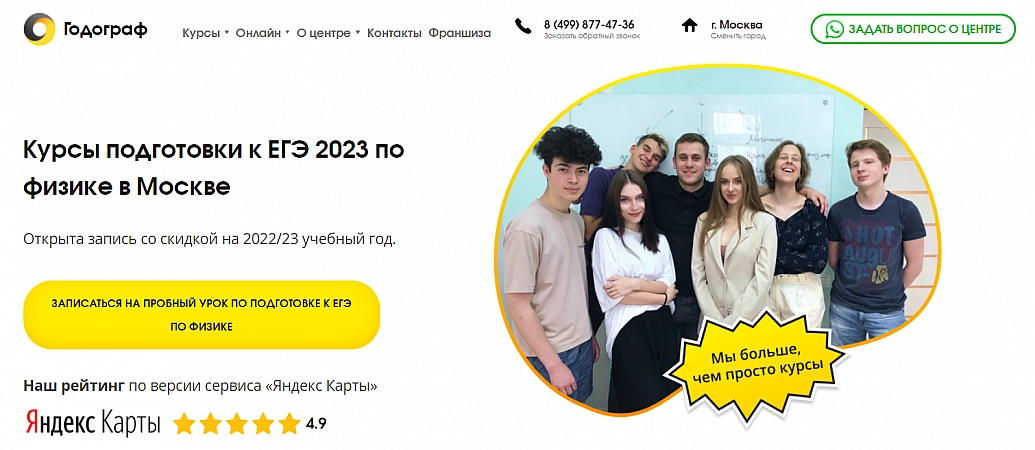1035x450 pixels.
Task: Click the house icon near Москва
Action: pyautogui.click(x=689, y=26)
